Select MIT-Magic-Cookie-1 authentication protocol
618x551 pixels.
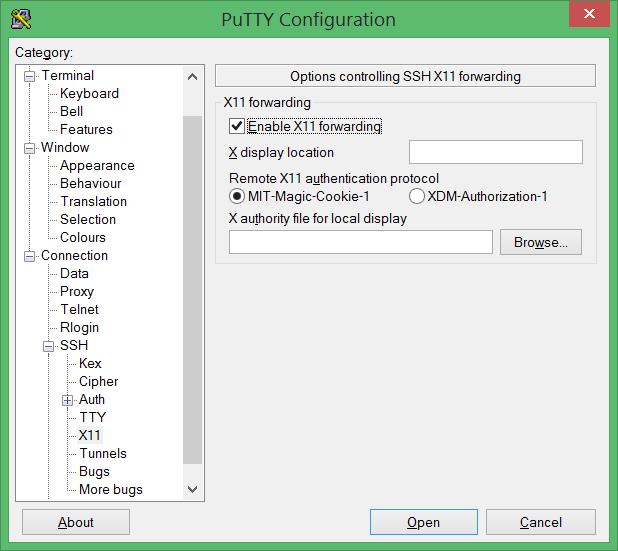tap(236, 196)
